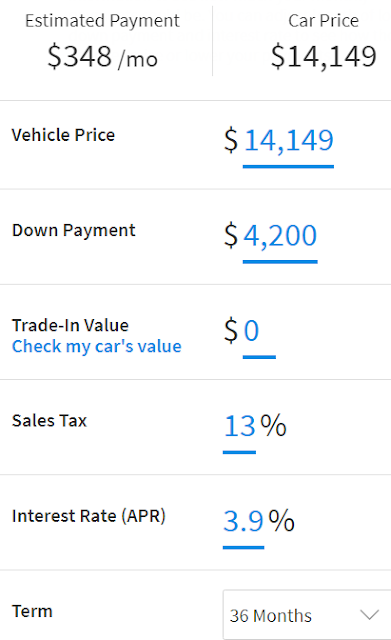The height and width of the screenshot is (640, 391).
Task: Open the Check my car's value link
Action: [97, 347]
